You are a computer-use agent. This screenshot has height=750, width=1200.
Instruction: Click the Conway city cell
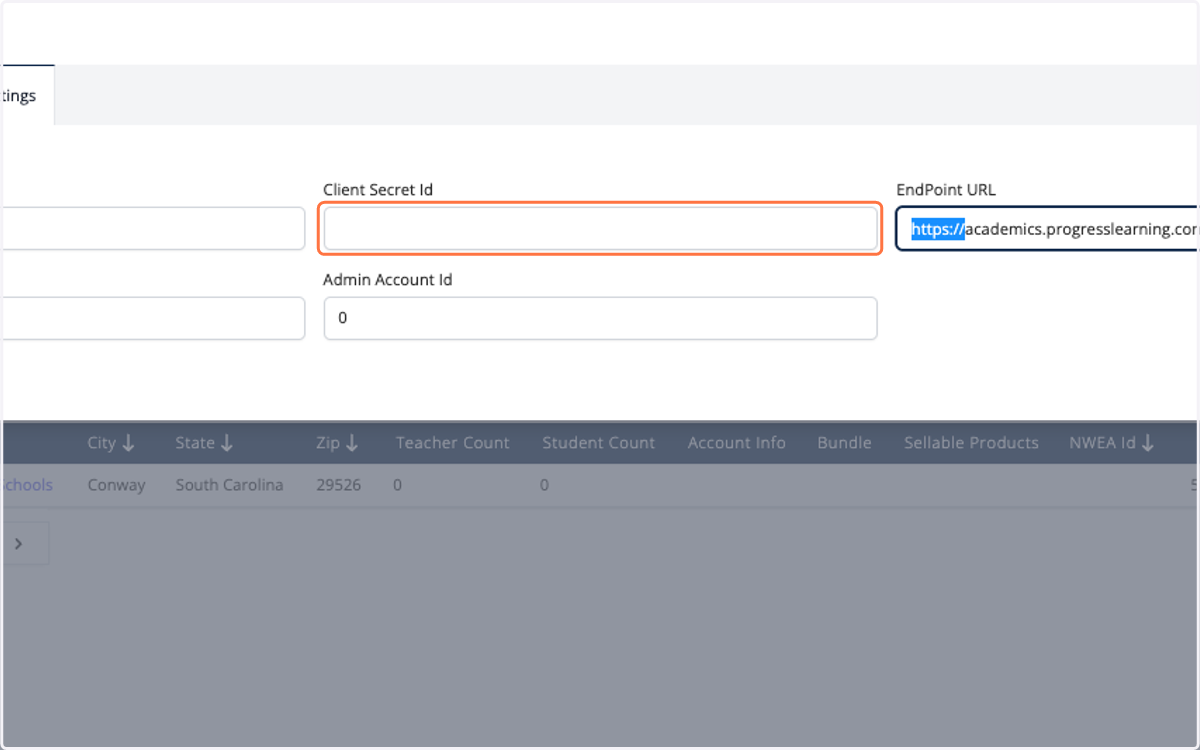pyautogui.click(x=116, y=485)
